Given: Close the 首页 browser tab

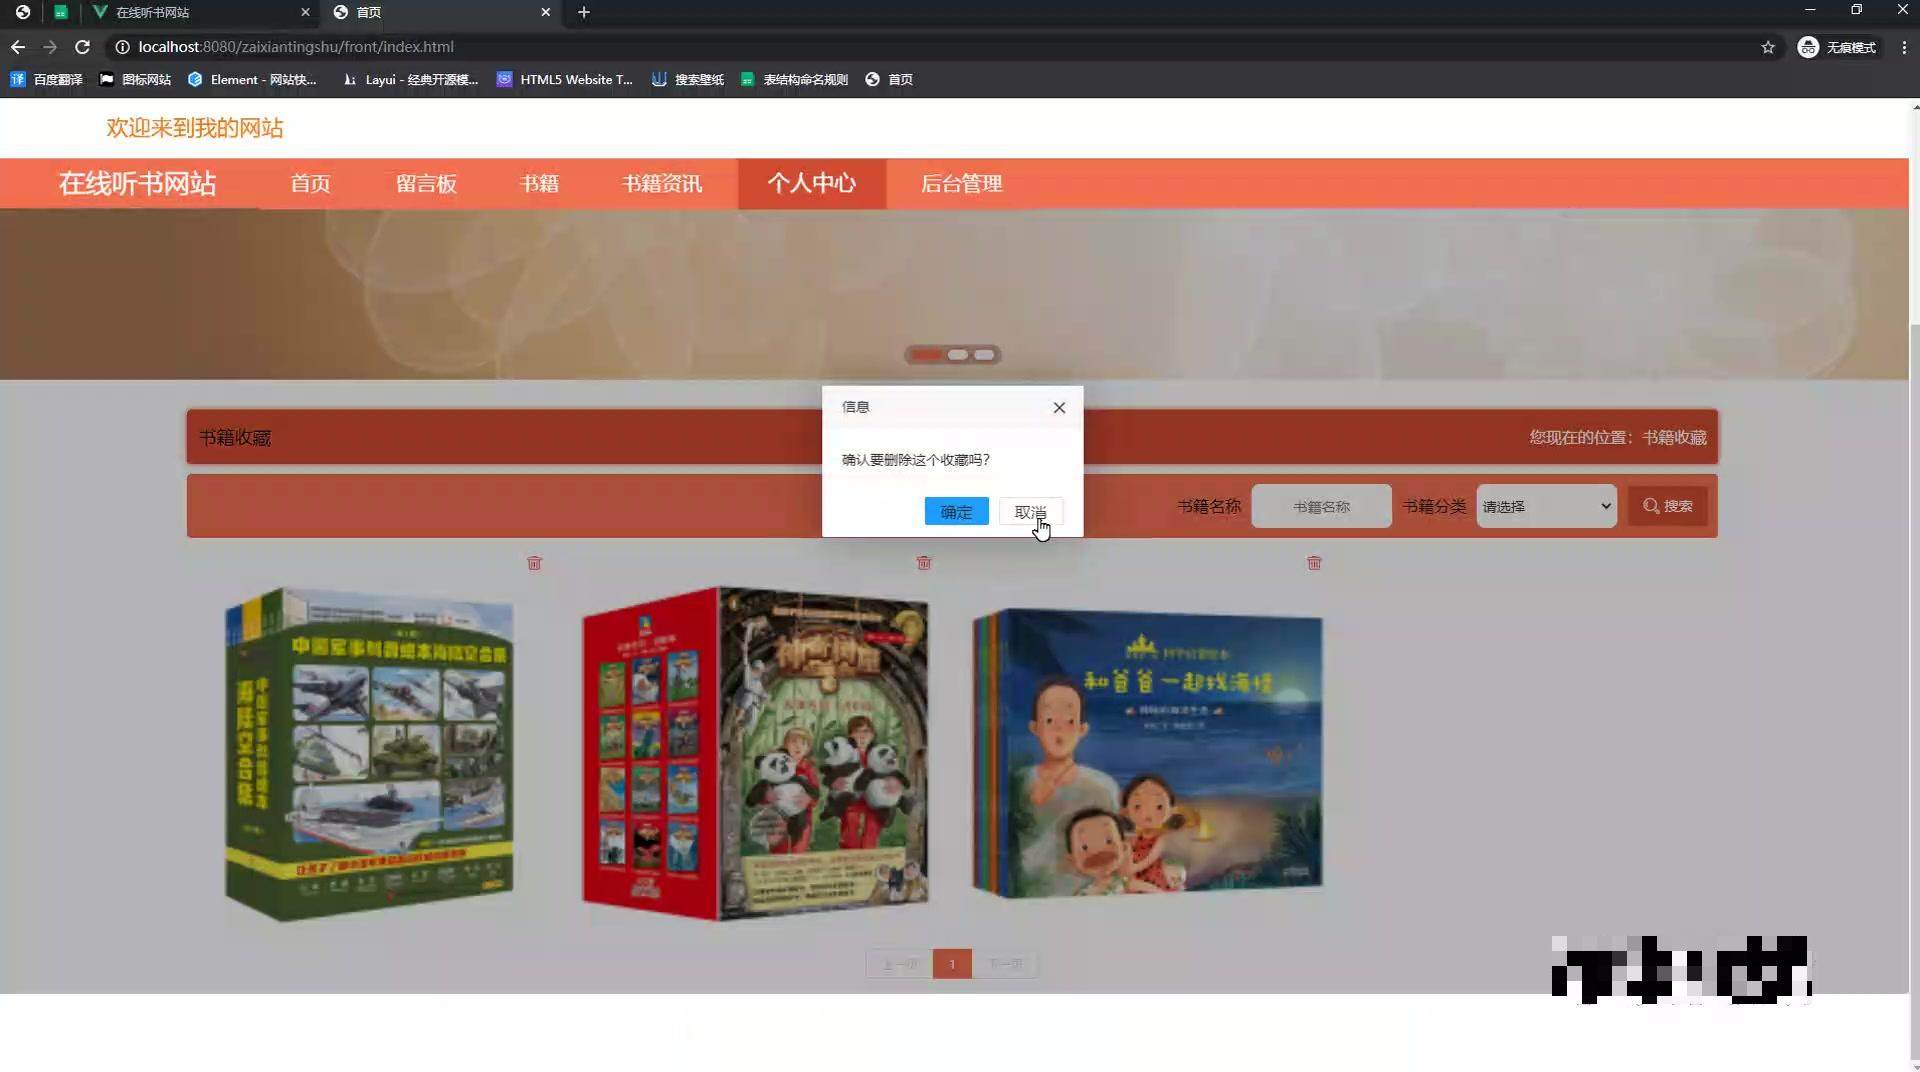Looking at the screenshot, I should [x=545, y=12].
